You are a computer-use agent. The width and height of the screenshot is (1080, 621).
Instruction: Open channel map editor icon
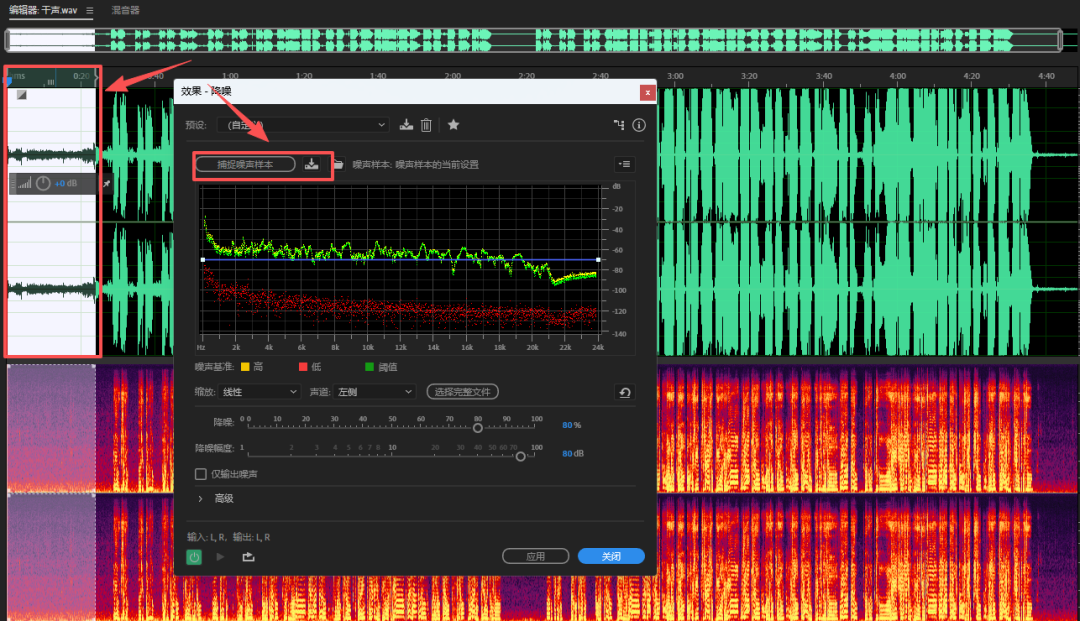[619, 125]
